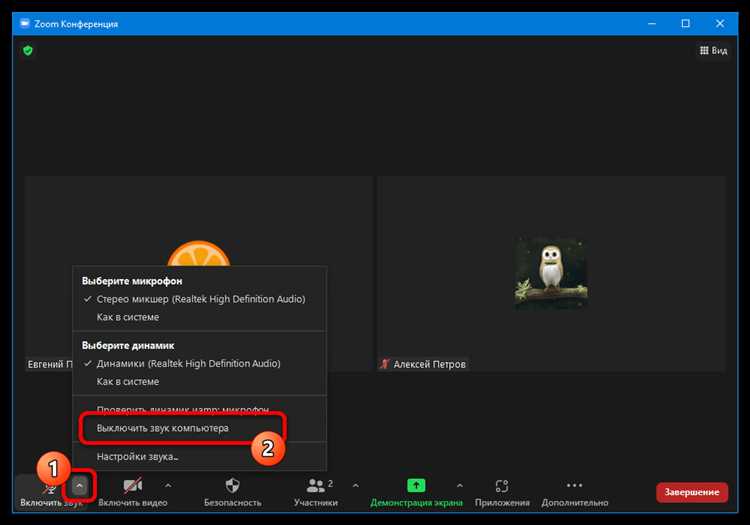The height and width of the screenshot is (525, 750).
Task: Select Как в системе under speaker
Action: [x=200, y=382]
